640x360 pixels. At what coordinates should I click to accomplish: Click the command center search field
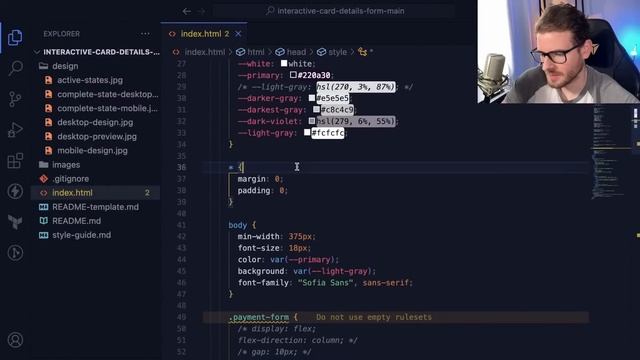335,11
